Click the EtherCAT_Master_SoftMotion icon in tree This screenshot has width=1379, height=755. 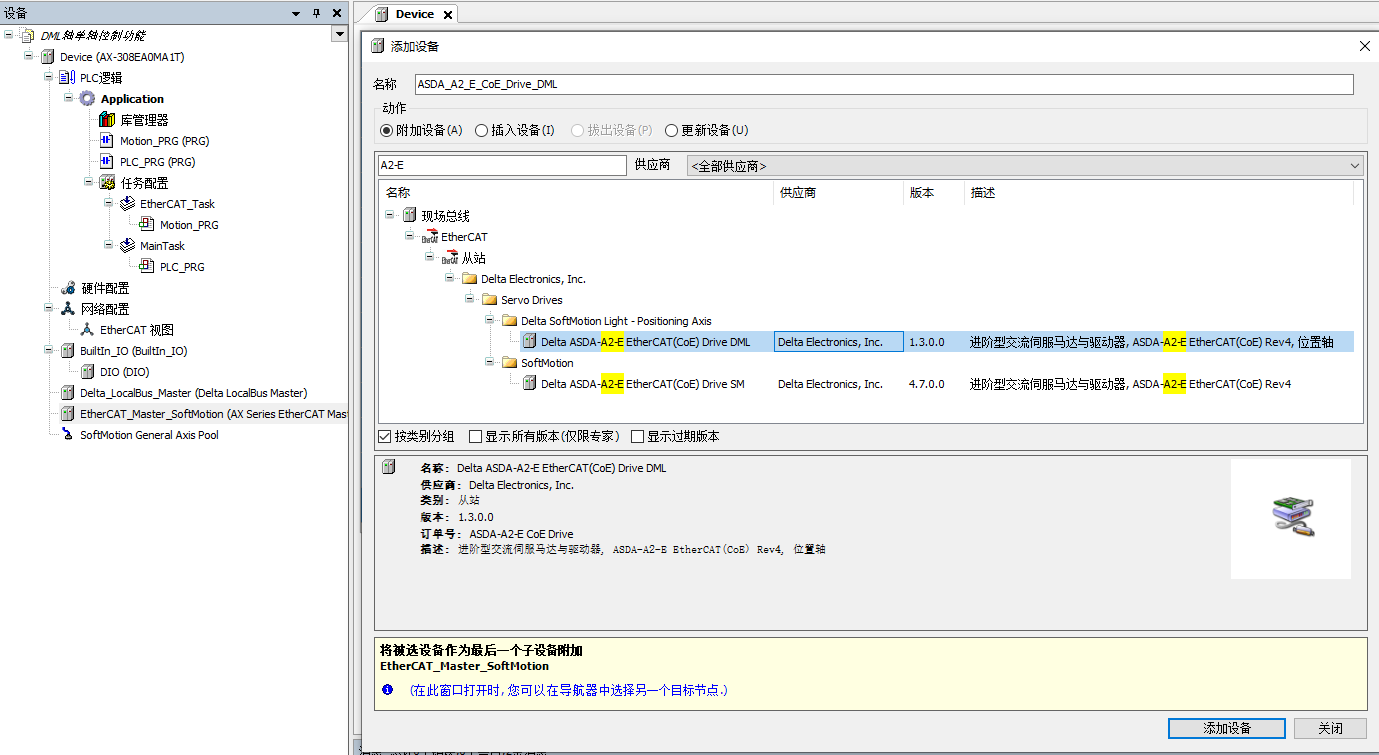coord(68,414)
